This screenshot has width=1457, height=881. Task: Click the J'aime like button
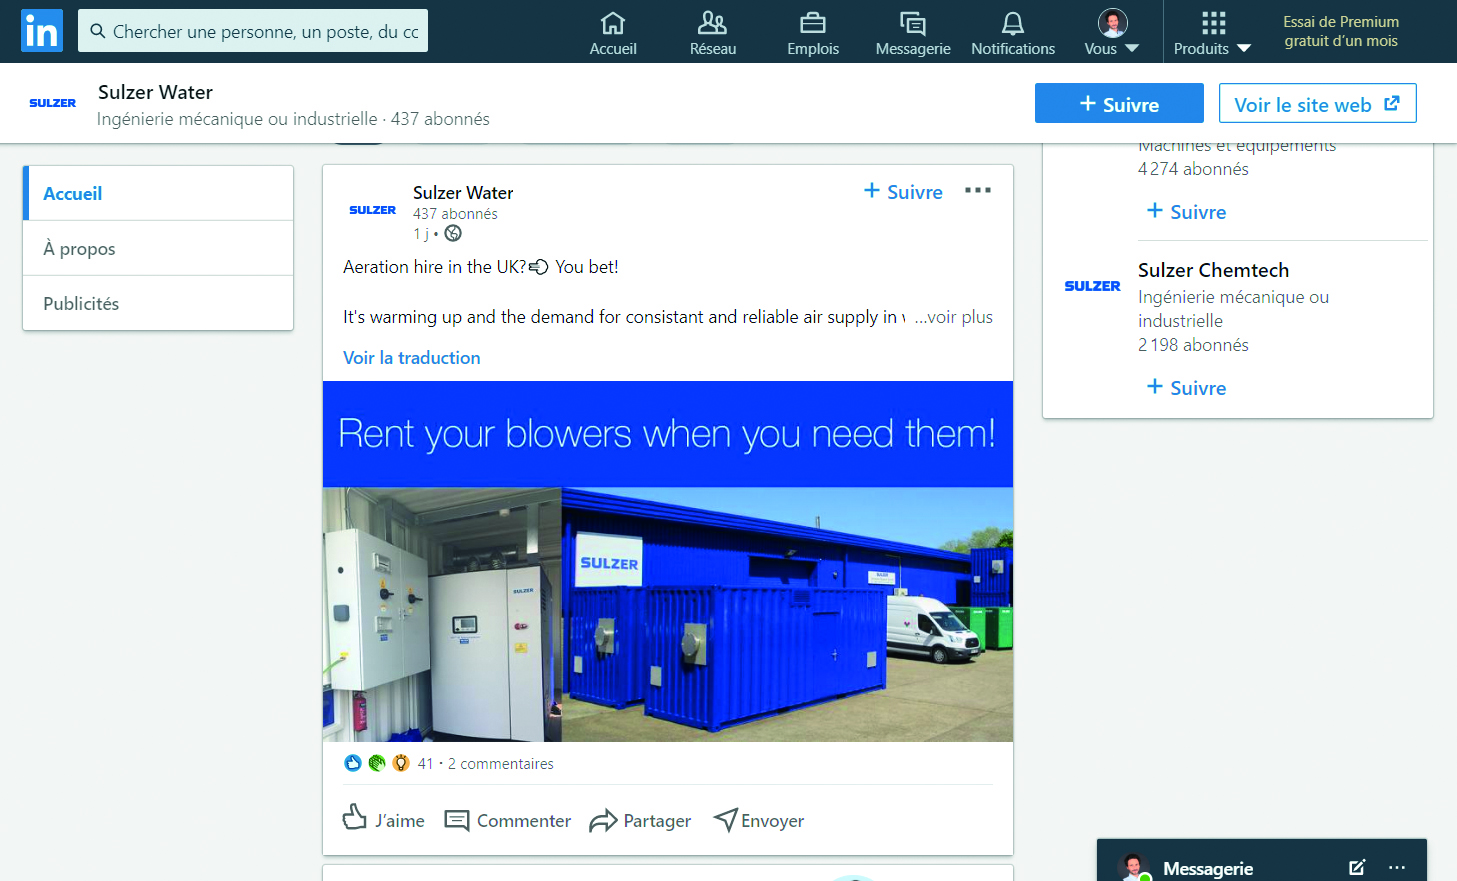384,820
